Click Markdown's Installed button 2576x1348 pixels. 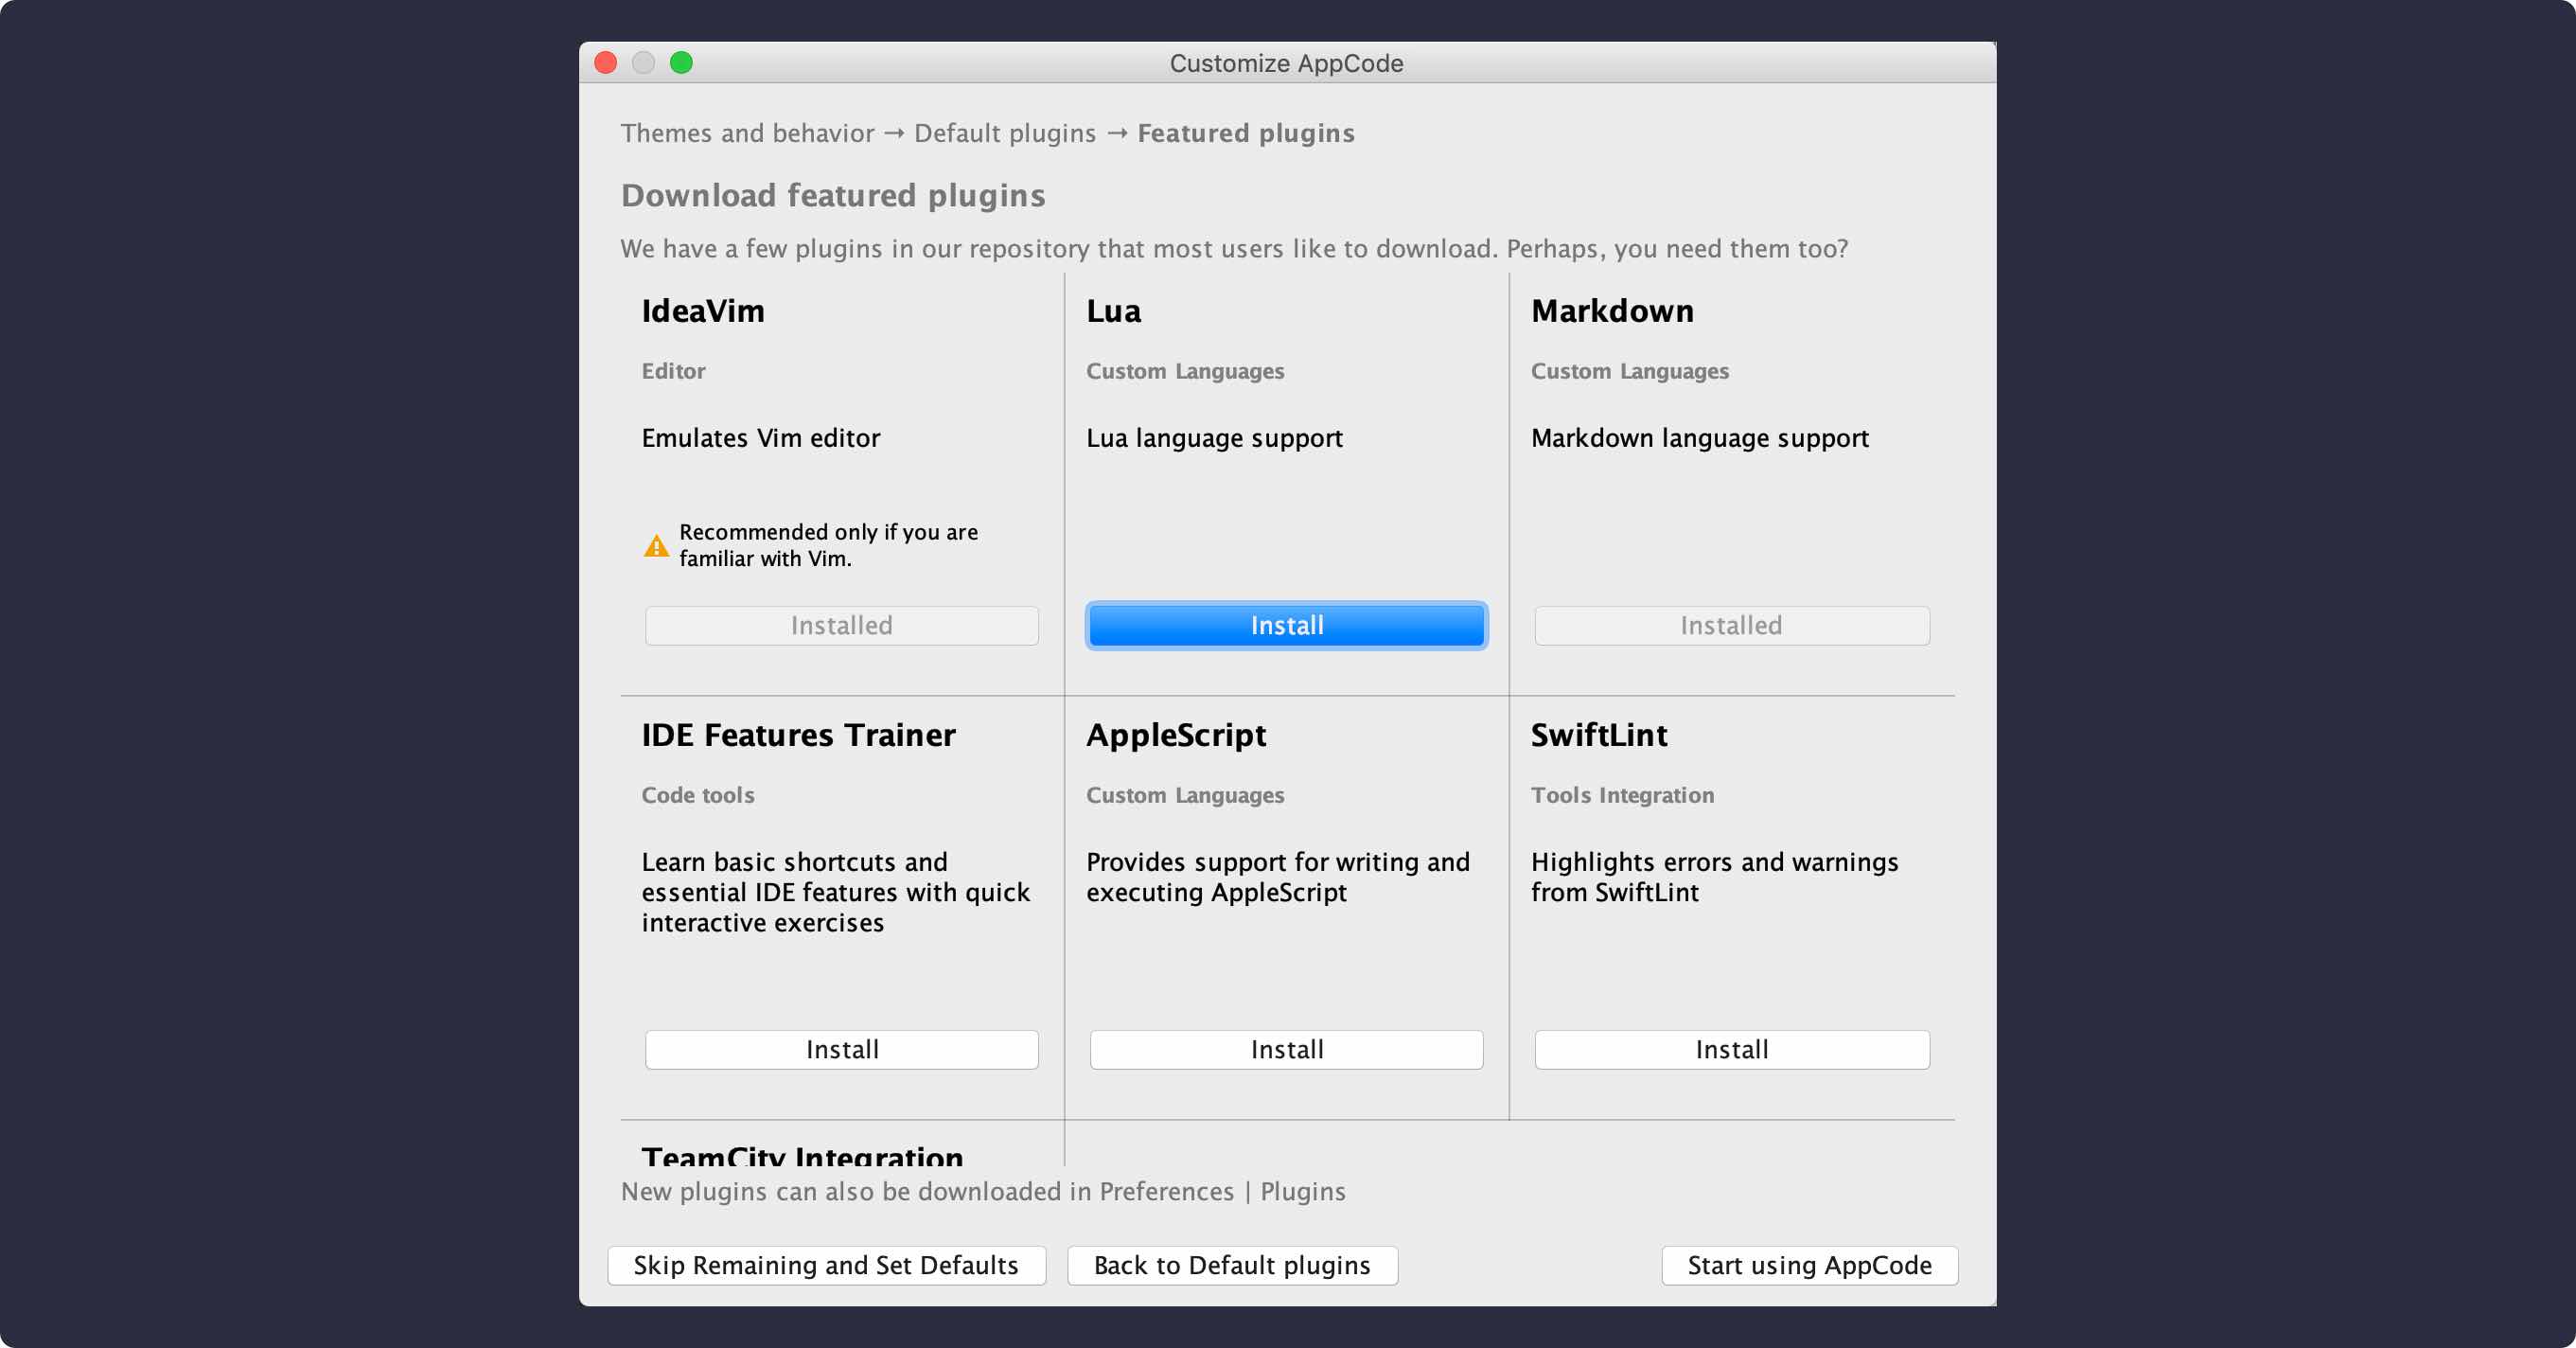click(1731, 626)
